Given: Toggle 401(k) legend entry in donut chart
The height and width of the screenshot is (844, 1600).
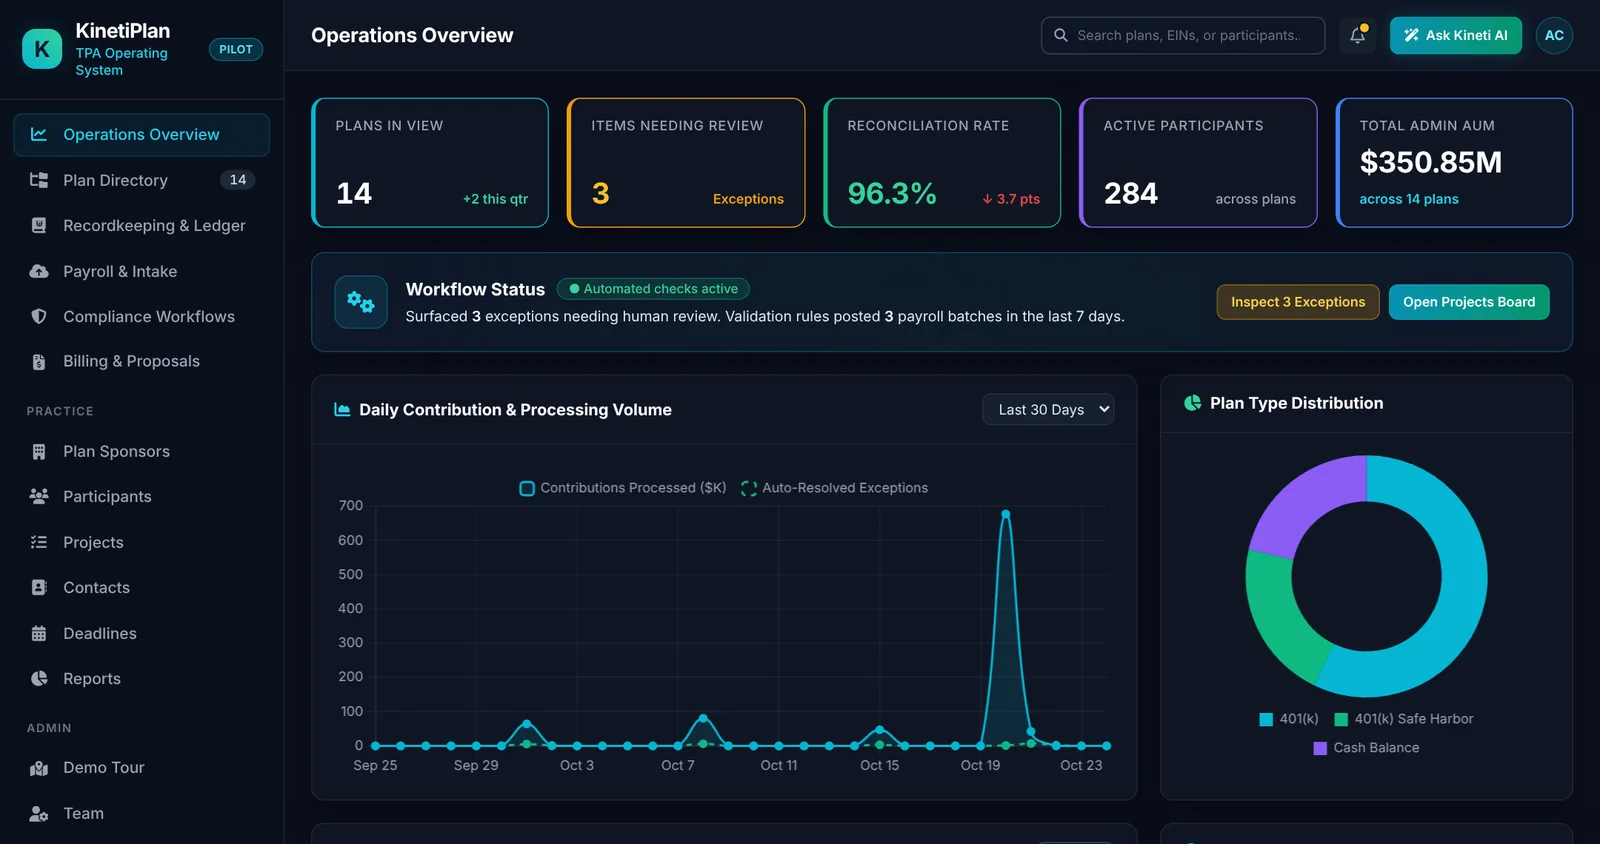Looking at the screenshot, I should [1289, 719].
